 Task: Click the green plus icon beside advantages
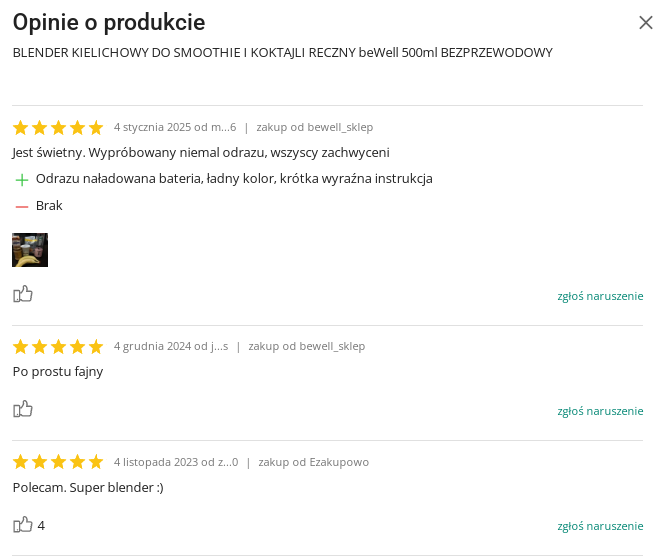coord(21,180)
